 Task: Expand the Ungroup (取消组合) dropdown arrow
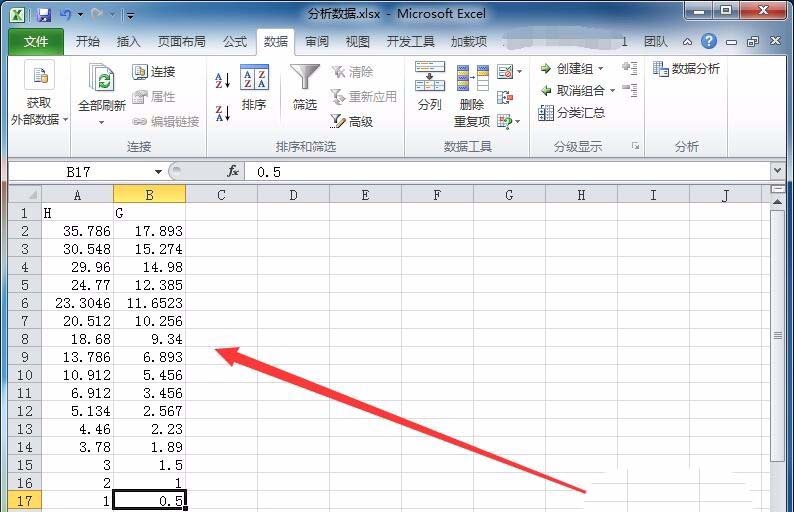[612, 91]
